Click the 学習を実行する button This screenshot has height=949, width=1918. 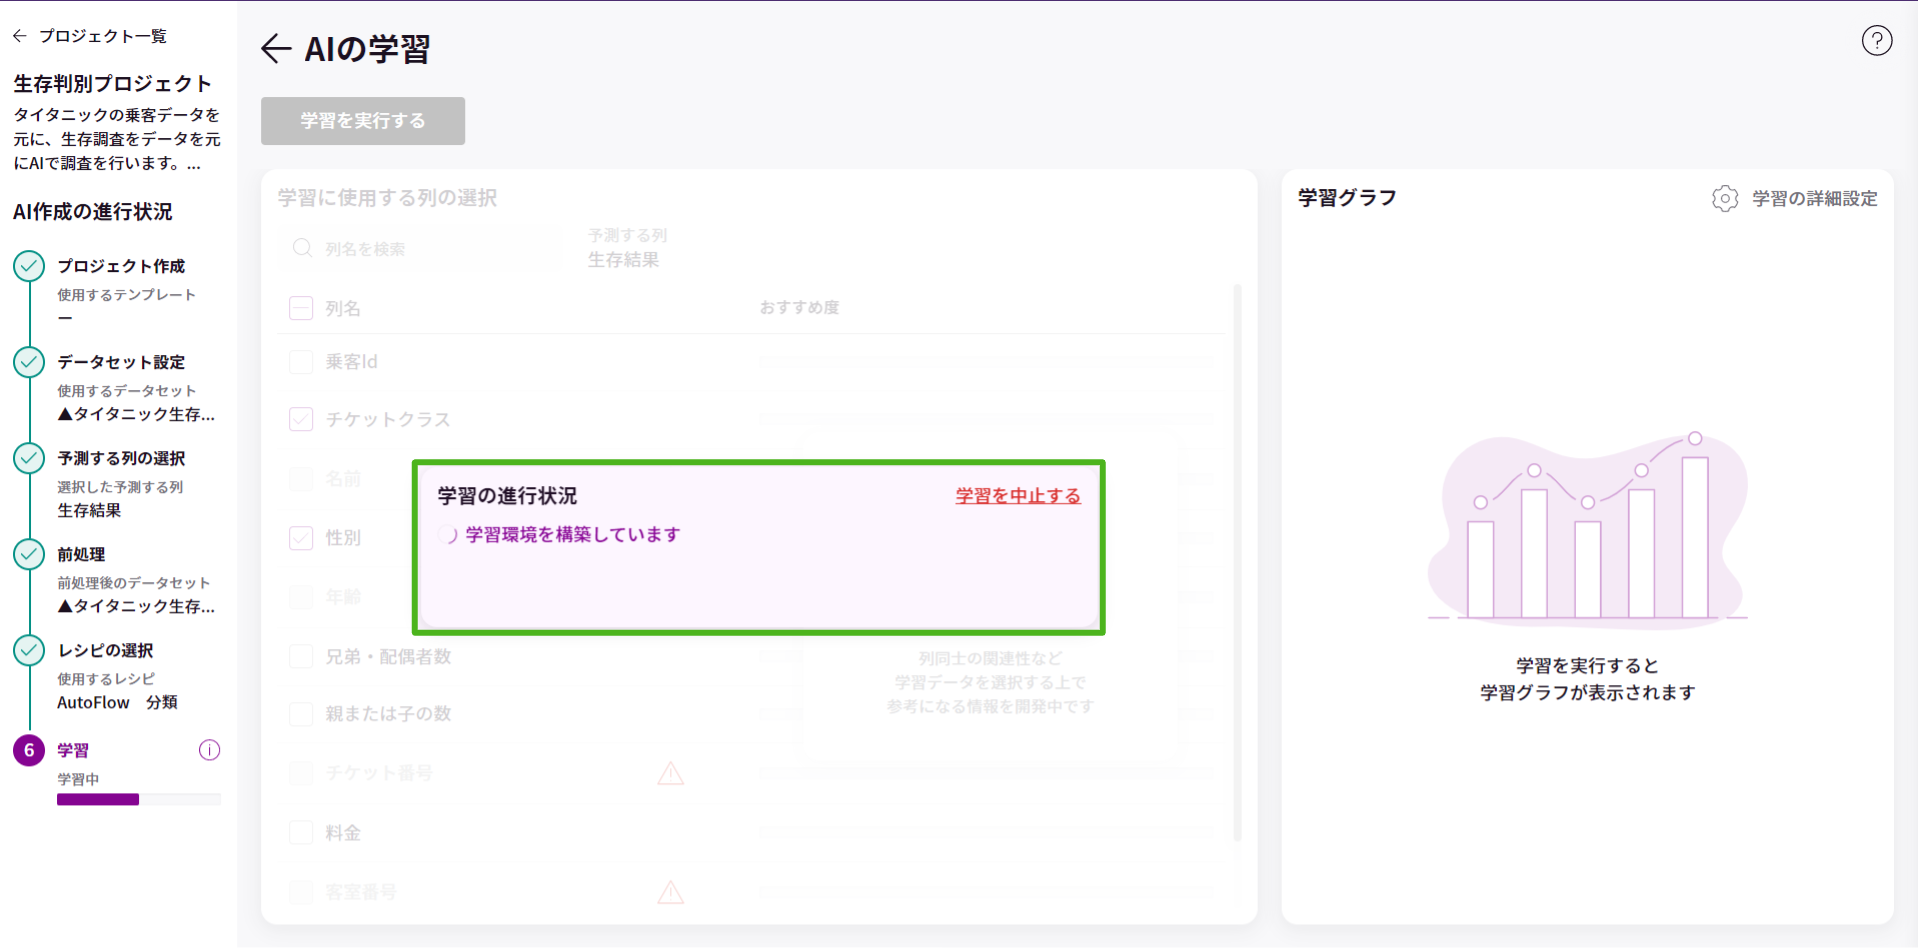click(363, 121)
